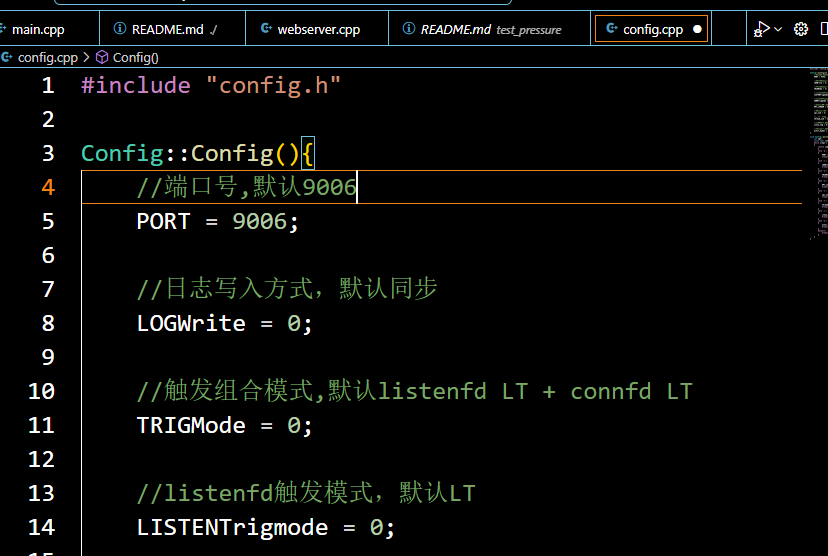This screenshot has height=556, width=828.
Task: Click line number 11 in the gutter
Action: click(x=41, y=425)
